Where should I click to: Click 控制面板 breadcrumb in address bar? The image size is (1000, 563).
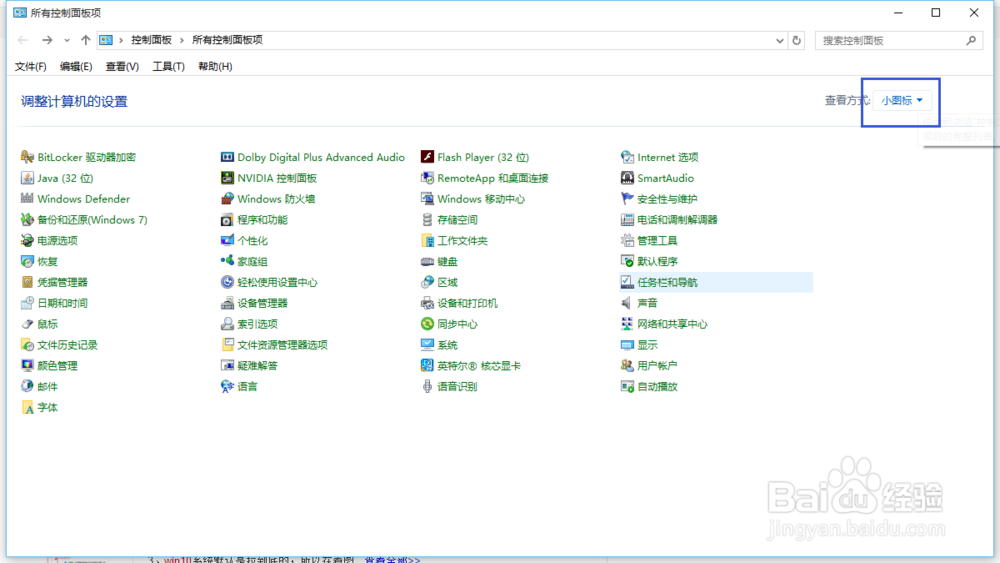152,40
